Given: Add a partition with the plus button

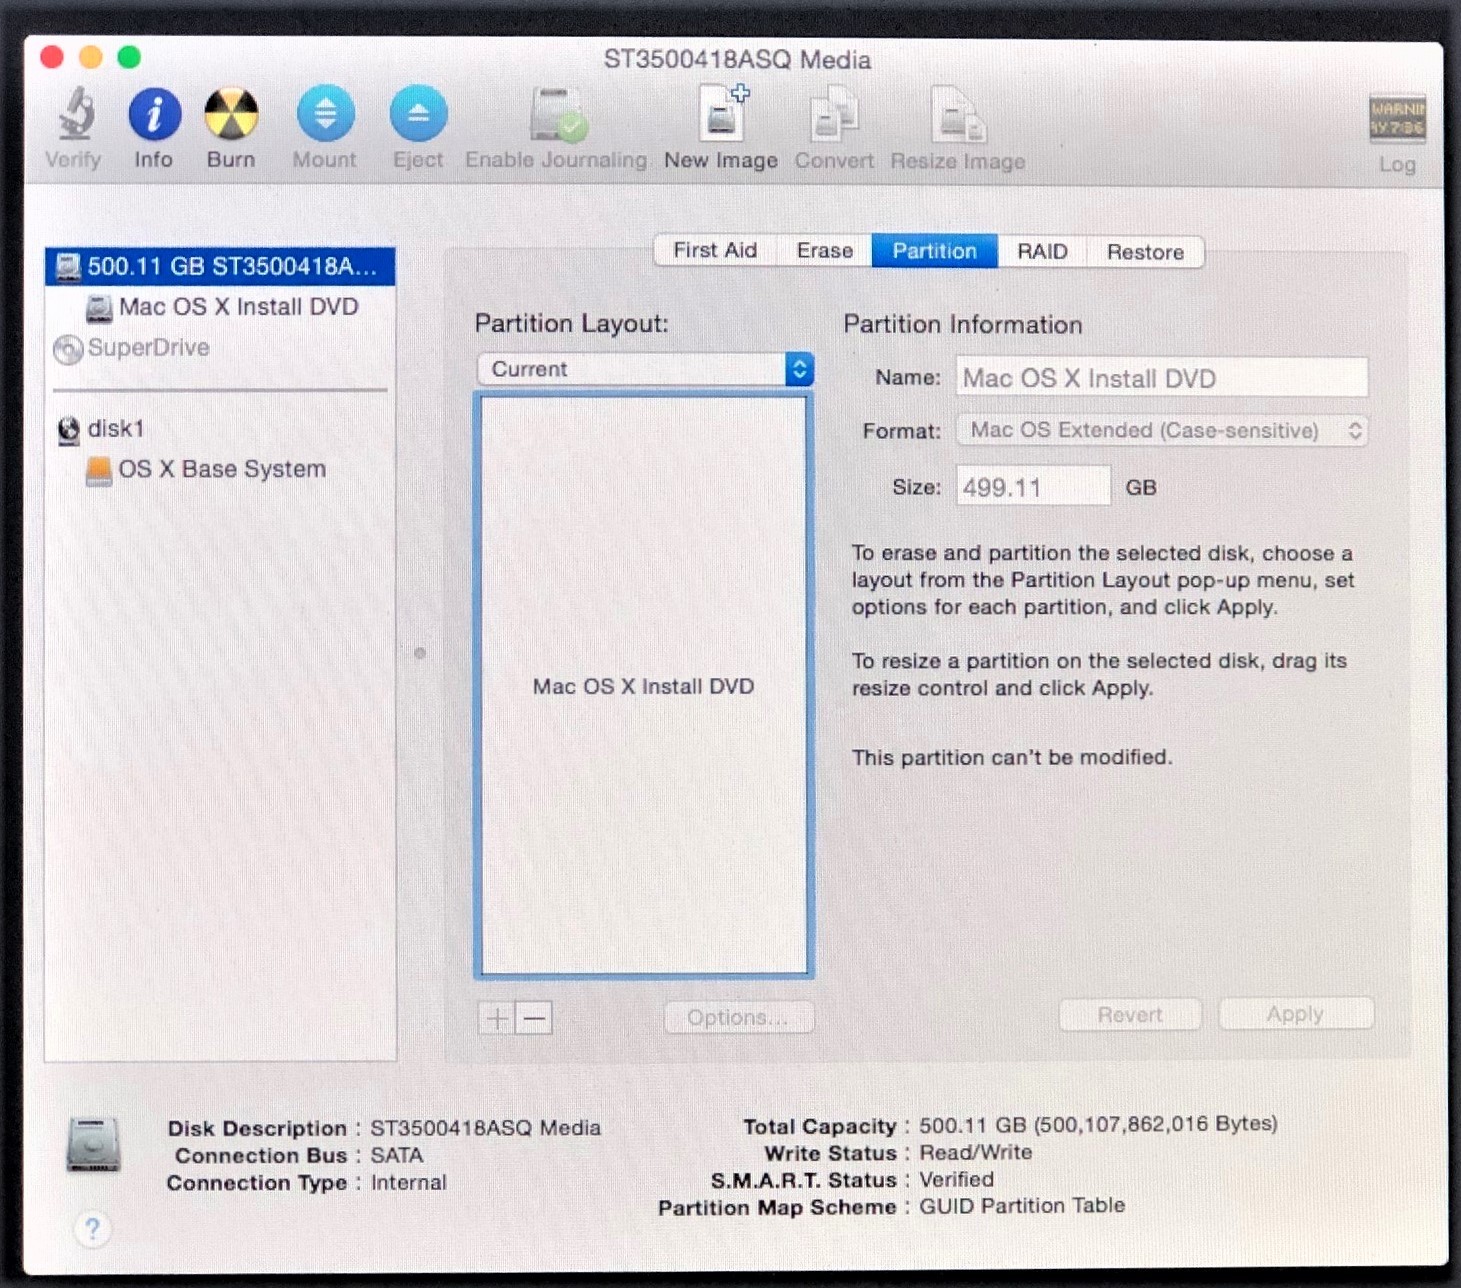Looking at the screenshot, I should 496,1019.
